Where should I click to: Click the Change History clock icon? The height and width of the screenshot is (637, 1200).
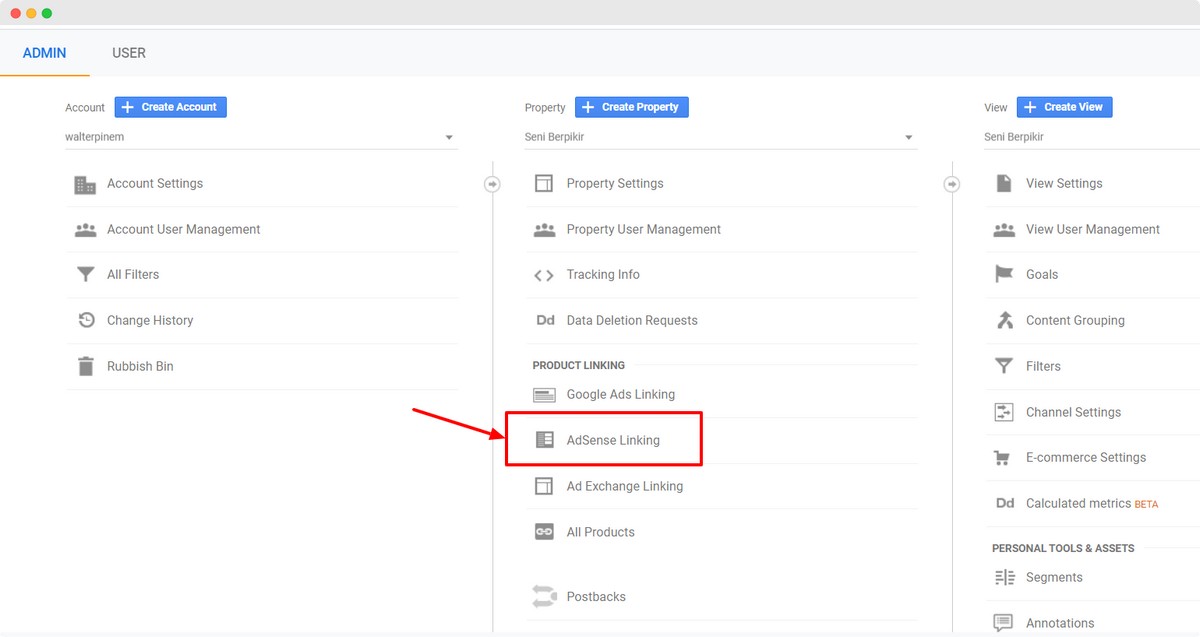(x=85, y=321)
